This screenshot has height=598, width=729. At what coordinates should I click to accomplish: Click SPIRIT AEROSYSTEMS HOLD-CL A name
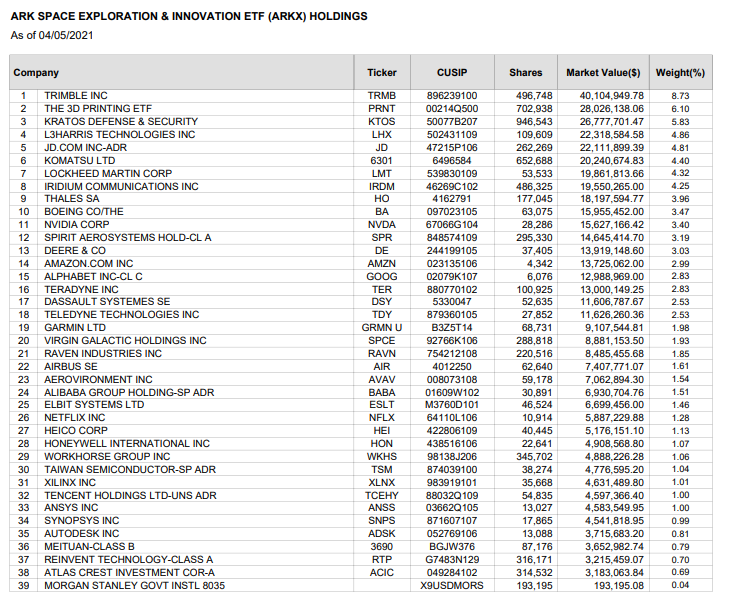128,238
